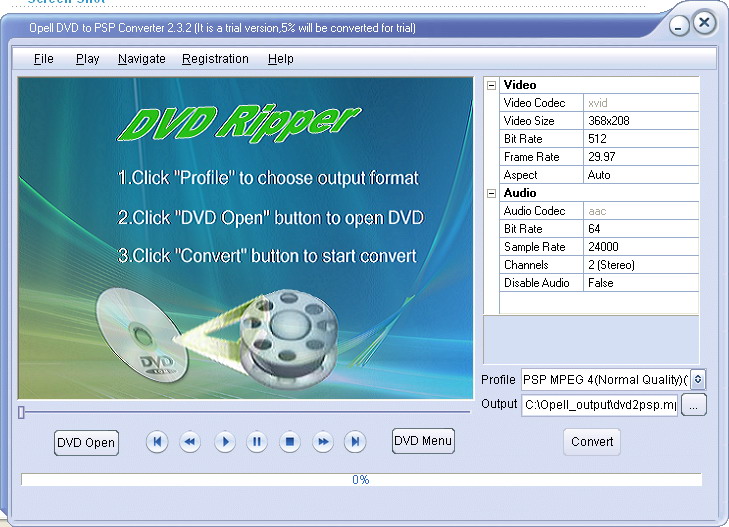This screenshot has width=729, height=527.
Task: Pause the video preview
Action: click(x=257, y=441)
